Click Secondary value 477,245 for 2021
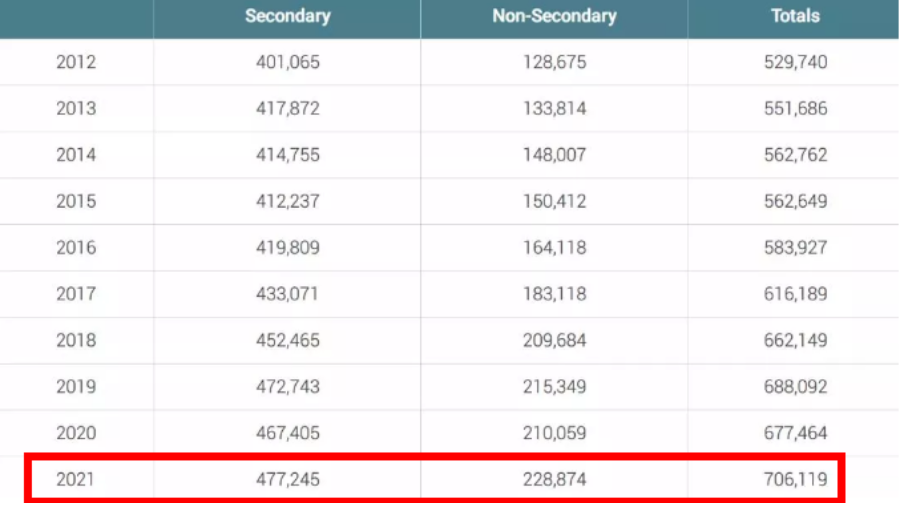 tap(287, 480)
